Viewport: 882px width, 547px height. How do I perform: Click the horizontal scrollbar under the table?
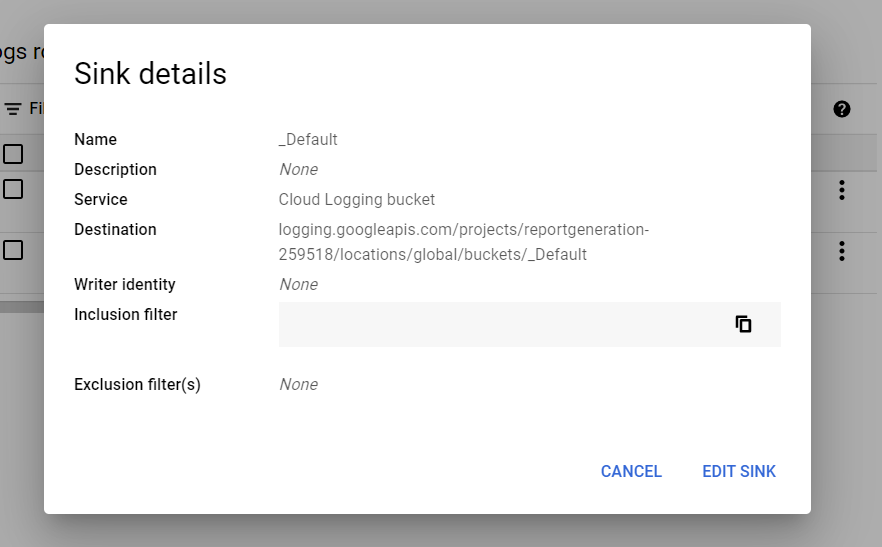[22, 307]
